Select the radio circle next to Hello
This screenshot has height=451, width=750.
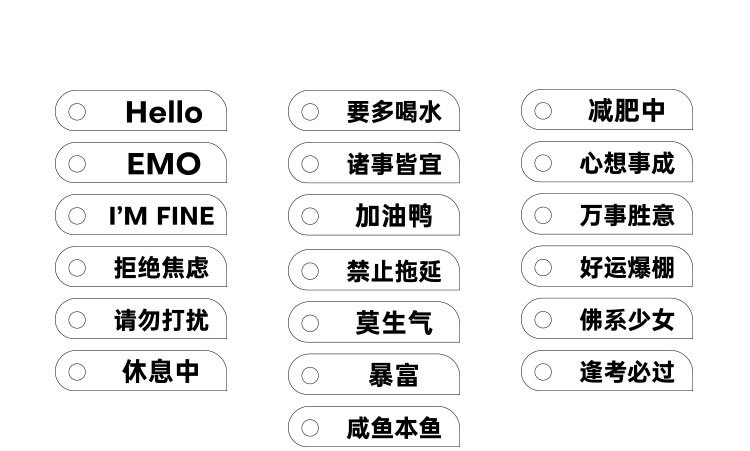tap(77, 112)
